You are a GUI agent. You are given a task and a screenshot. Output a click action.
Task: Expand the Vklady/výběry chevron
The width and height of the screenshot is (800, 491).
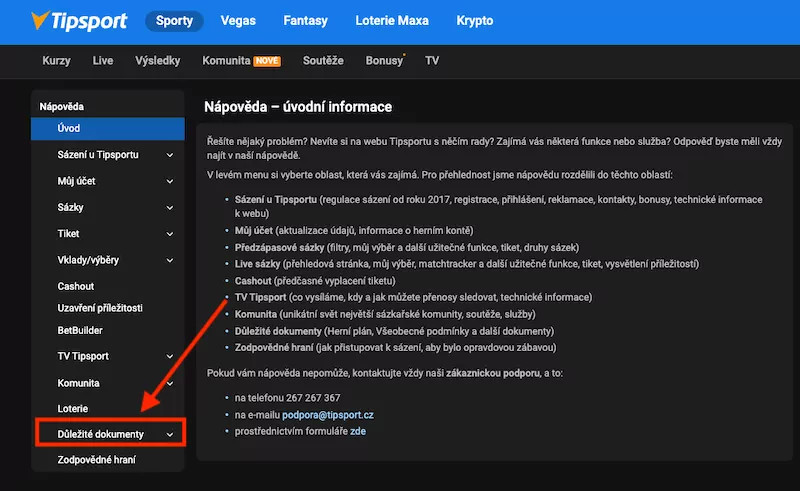pos(170,260)
